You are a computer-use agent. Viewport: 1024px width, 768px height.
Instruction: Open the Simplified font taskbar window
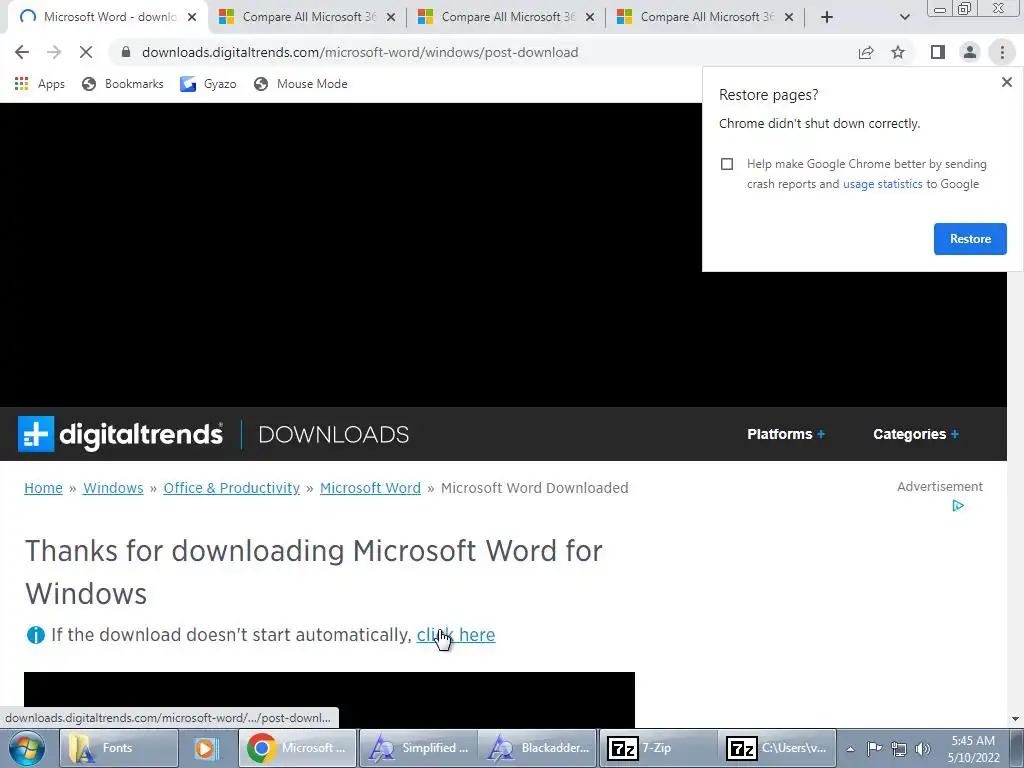click(418, 748)
